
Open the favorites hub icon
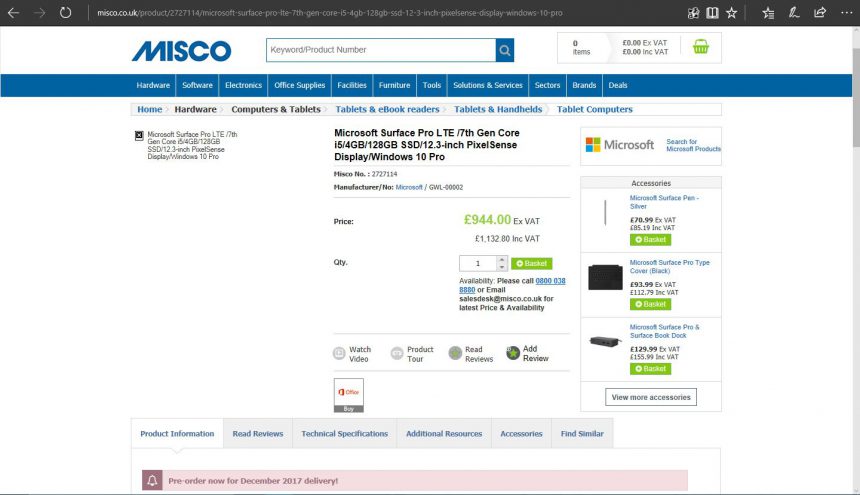(x=768, y=13)
